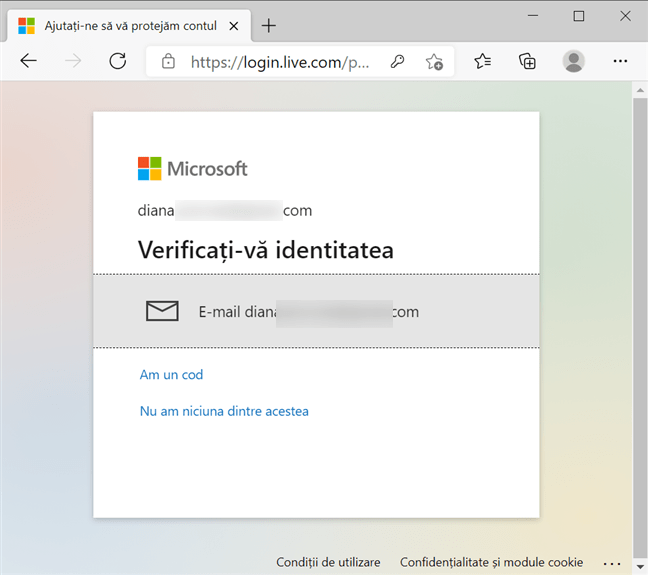Click the envelope icon in the e-mail option
The width and height of the screenshot is (648, 575).
pyautogui.click(x=162, y=311)
